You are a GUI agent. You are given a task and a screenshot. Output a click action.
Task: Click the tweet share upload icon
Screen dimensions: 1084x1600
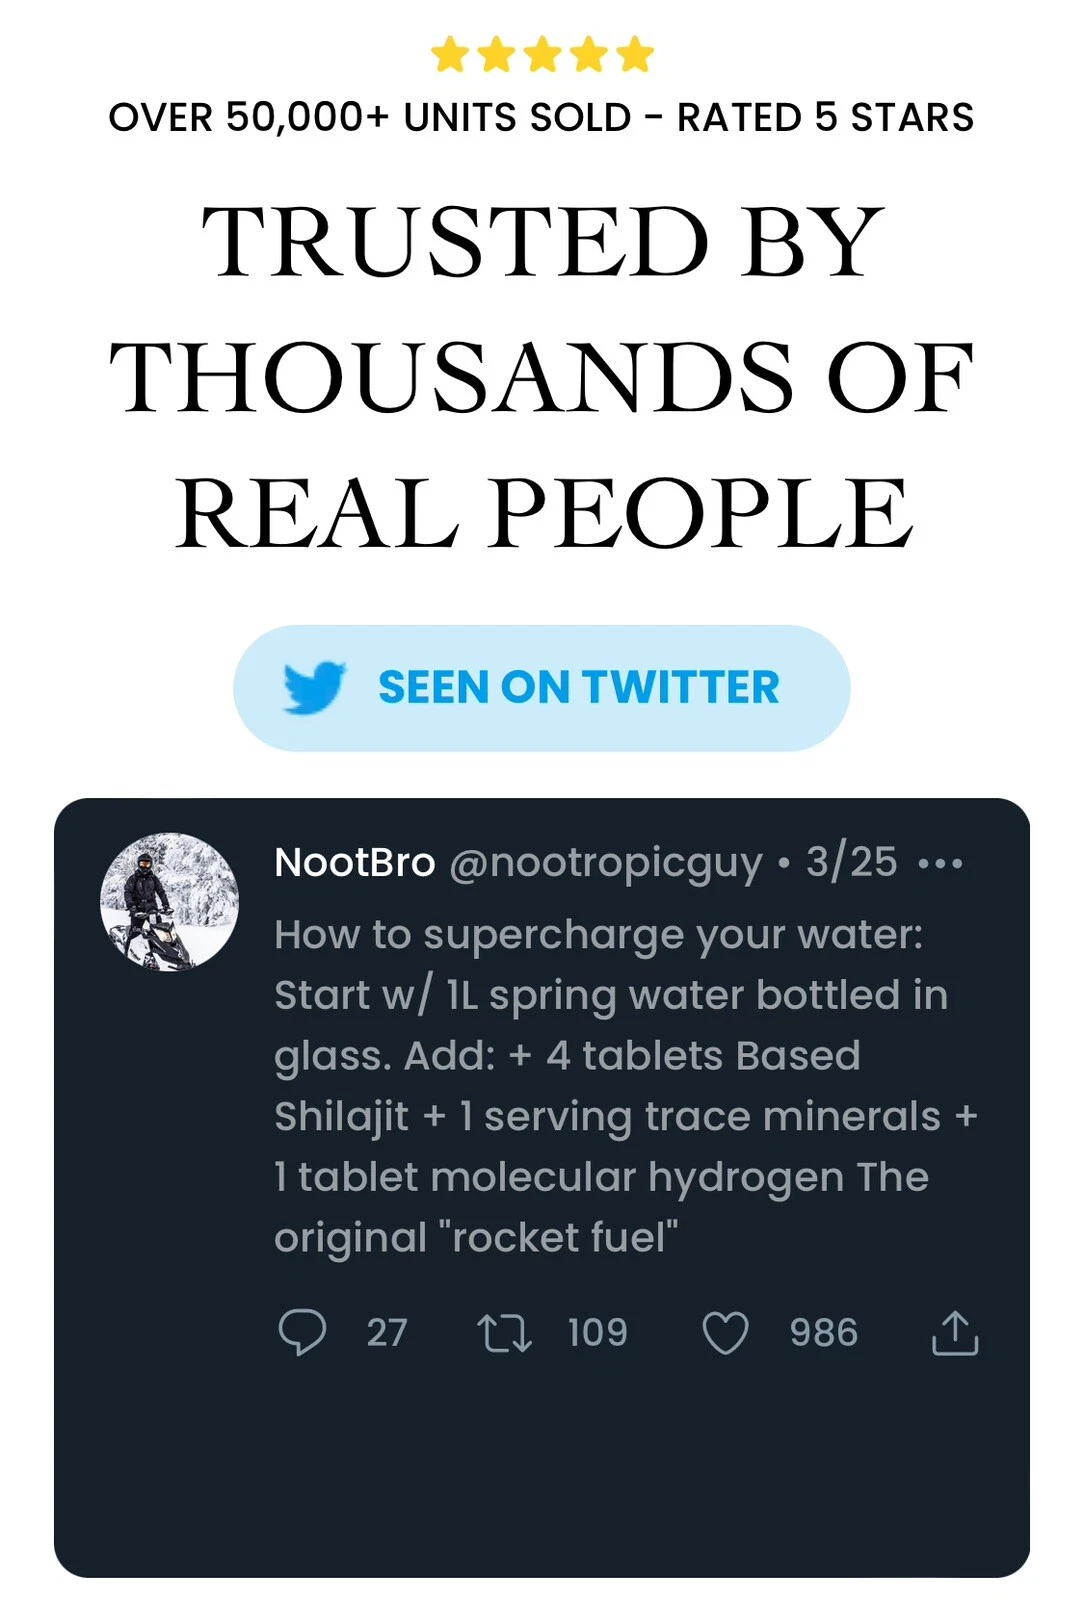[955, 1333]
